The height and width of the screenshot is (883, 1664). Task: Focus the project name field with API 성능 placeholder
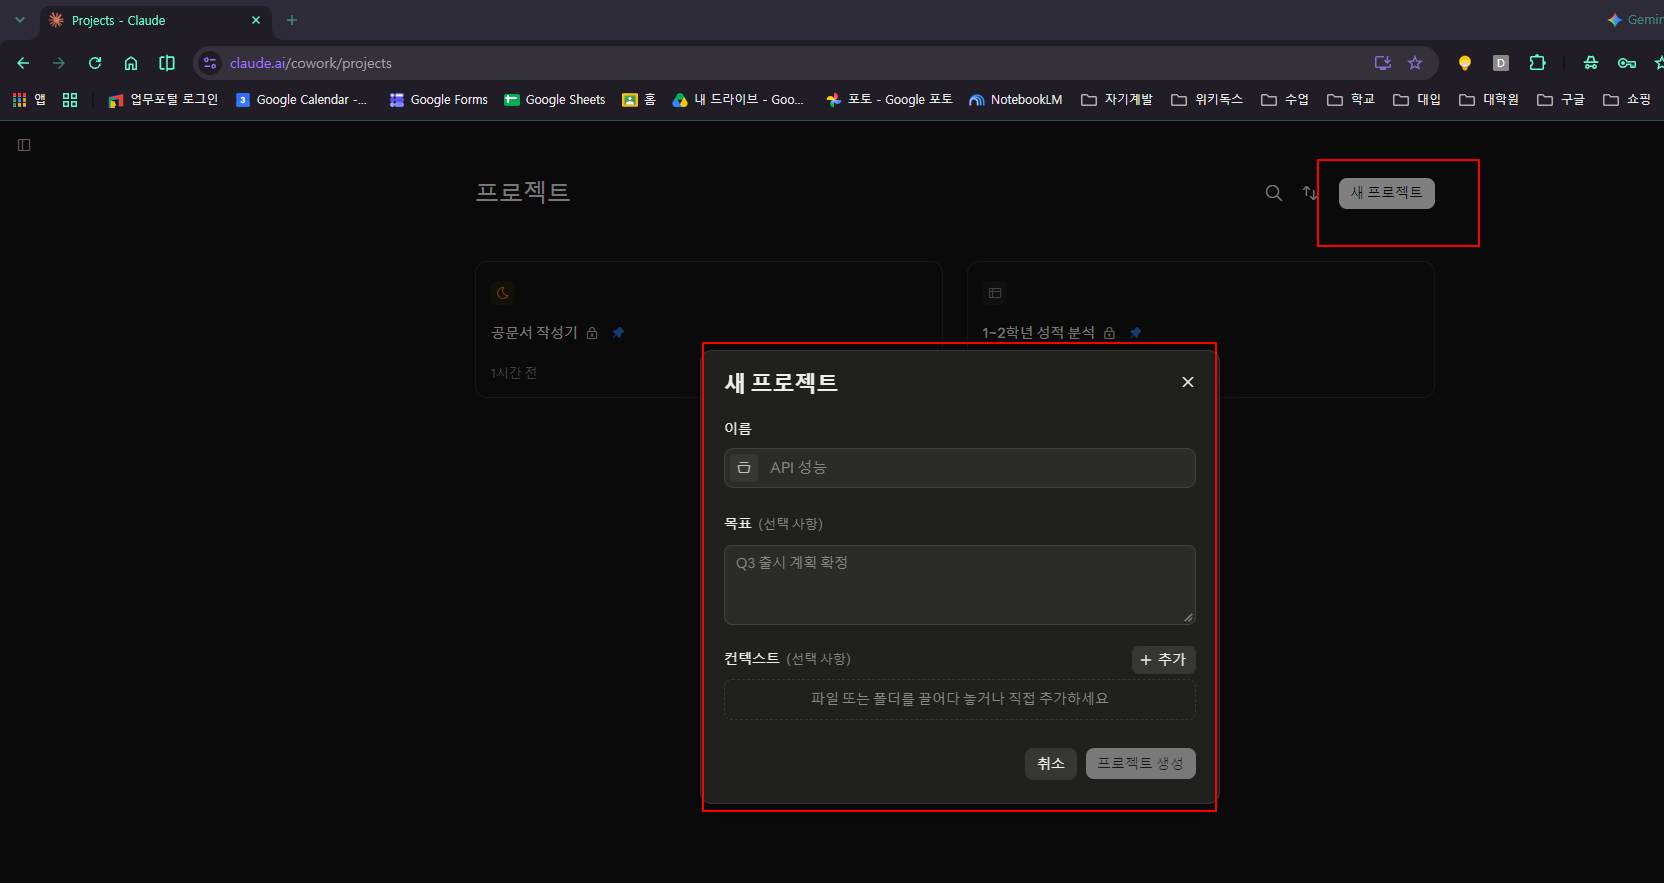pyautogui.click(x=960, y=468)
